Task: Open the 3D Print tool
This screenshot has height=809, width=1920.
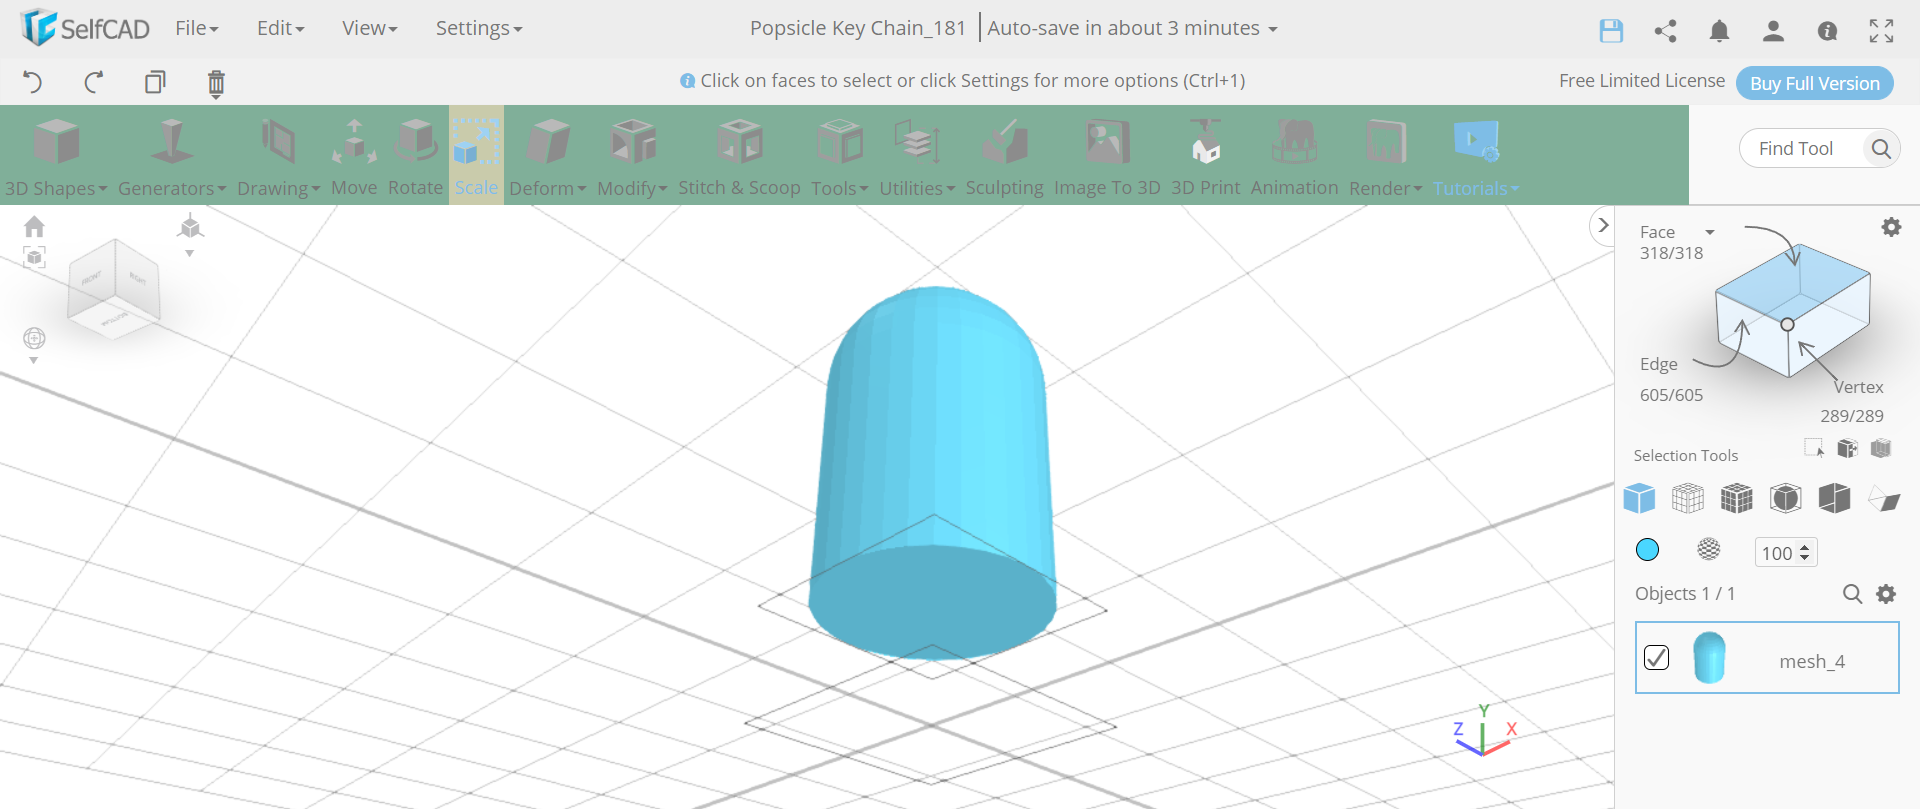Action: click(1205, 156)
